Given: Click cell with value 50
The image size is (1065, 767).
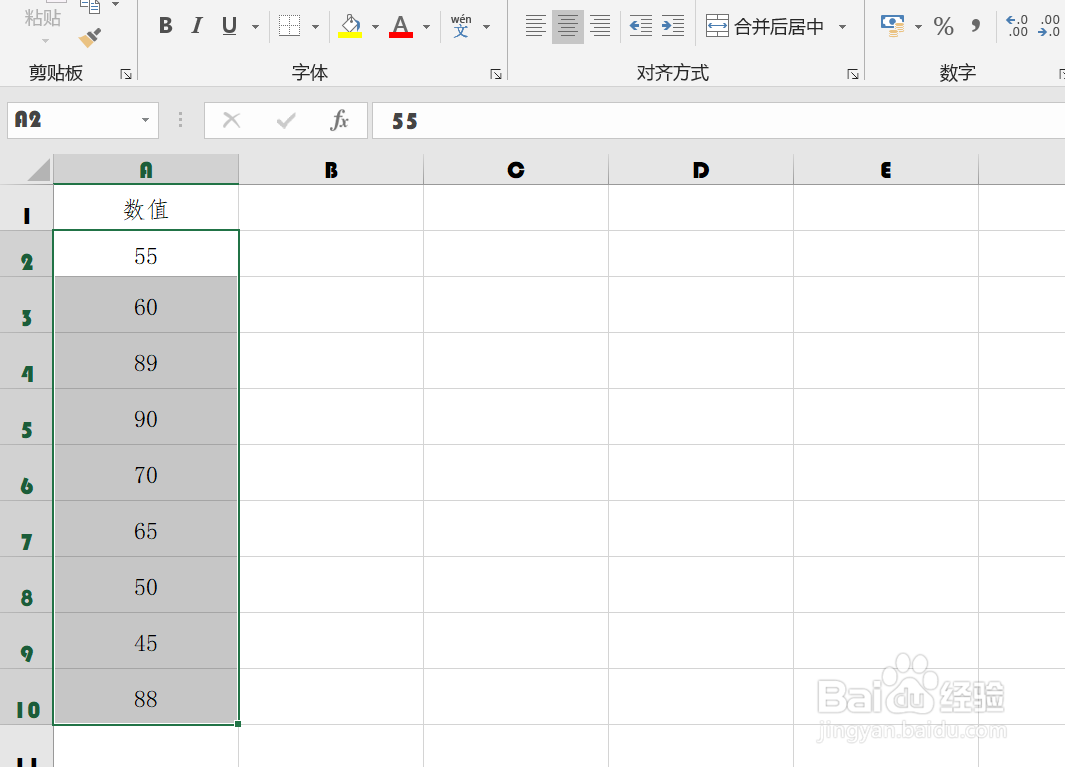Looking at the screenshot, I should coord(146,585).
